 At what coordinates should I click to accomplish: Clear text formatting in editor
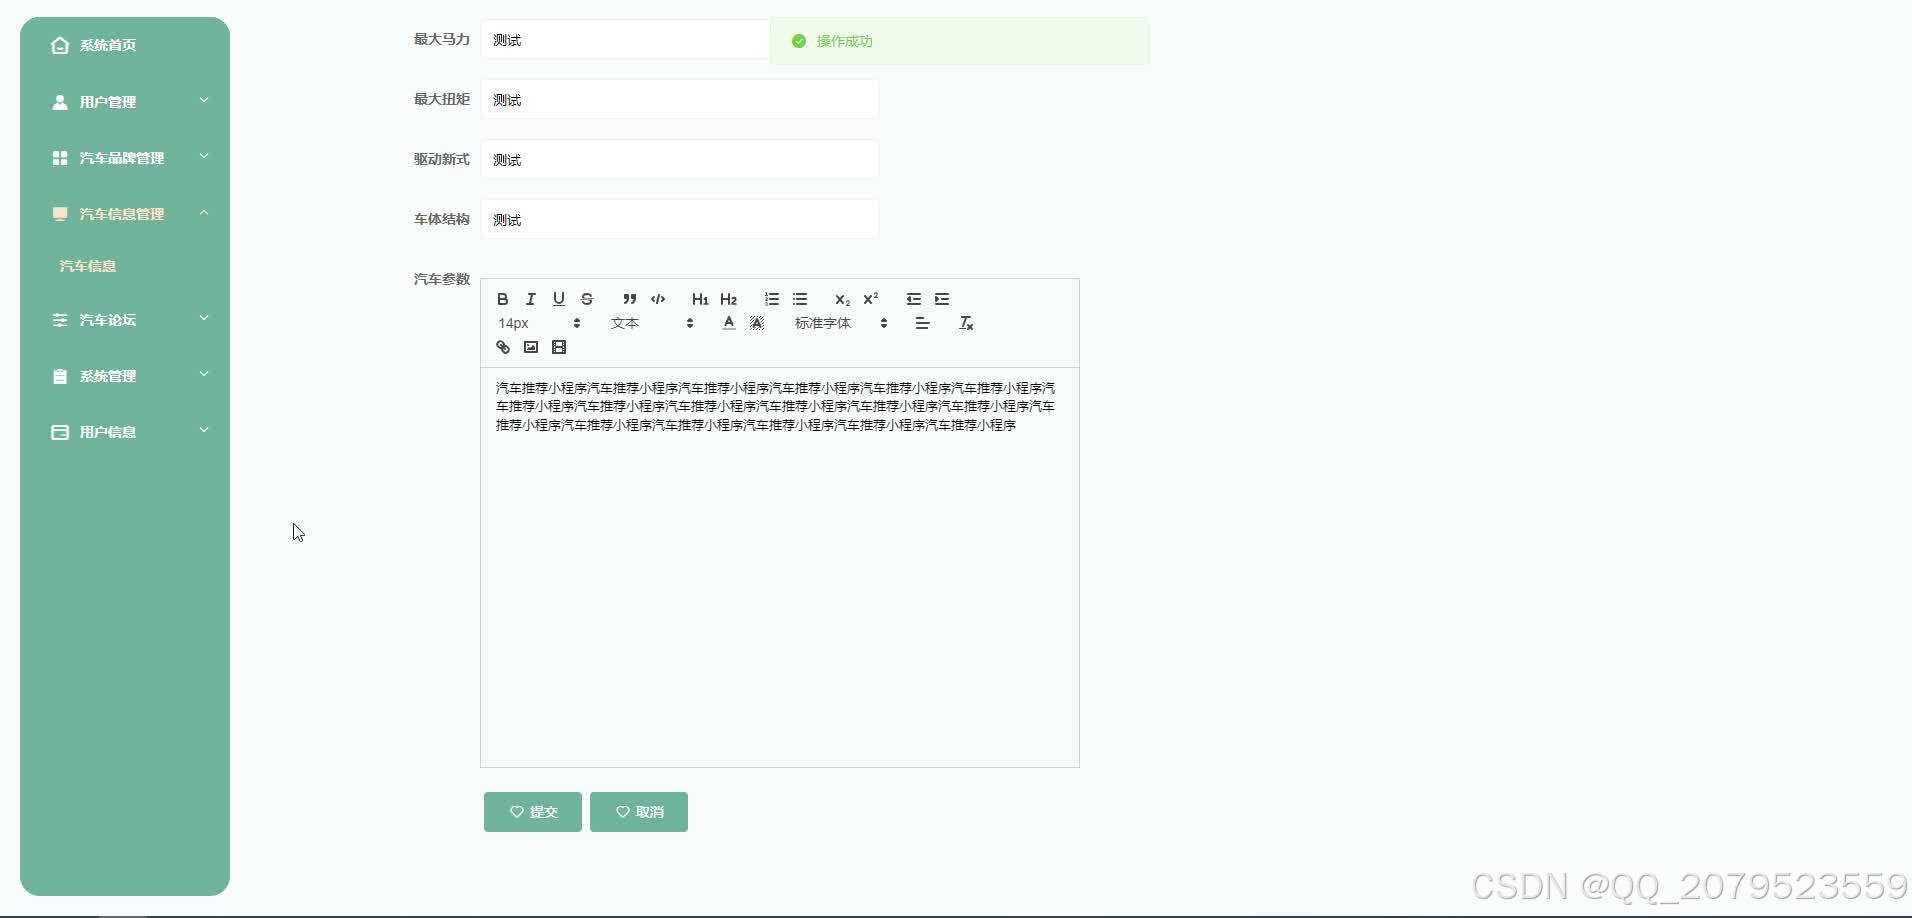966,323
